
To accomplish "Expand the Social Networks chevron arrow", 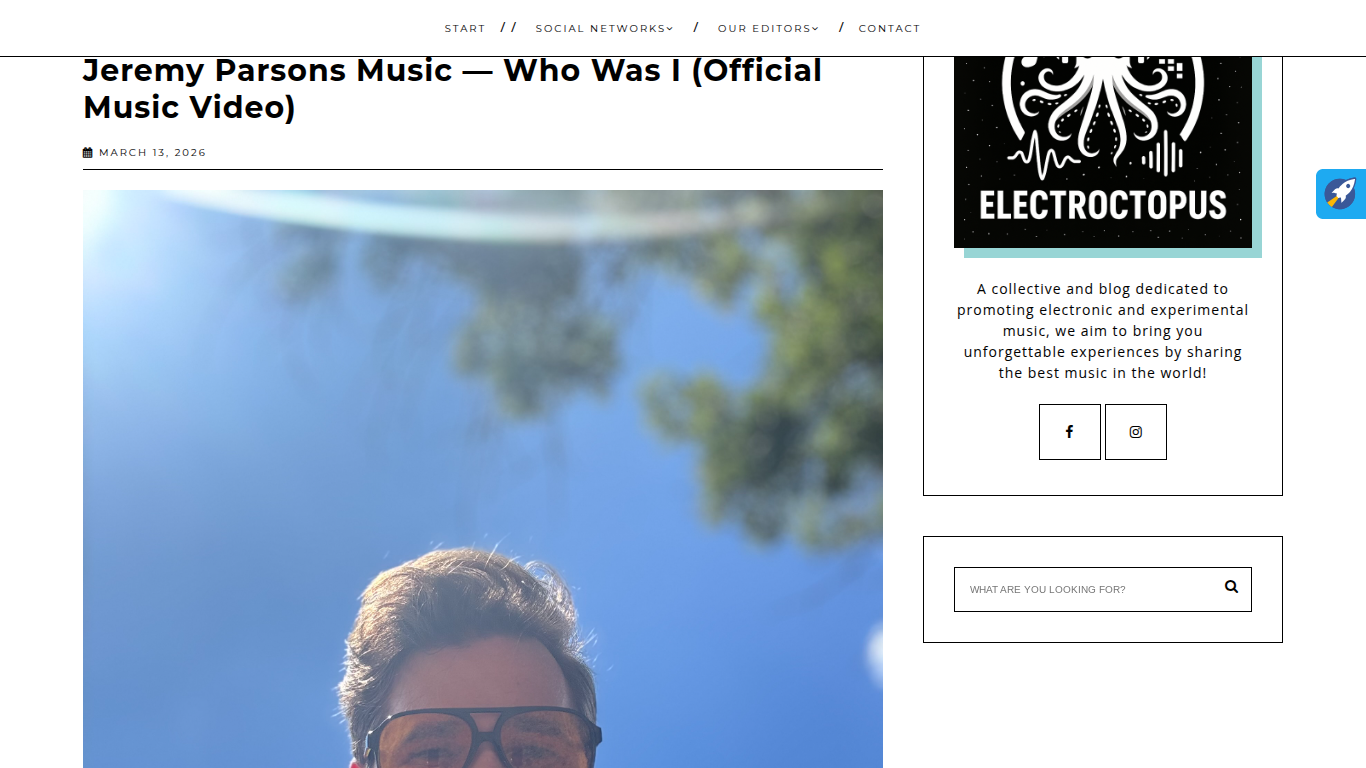I will coord(670,29).
